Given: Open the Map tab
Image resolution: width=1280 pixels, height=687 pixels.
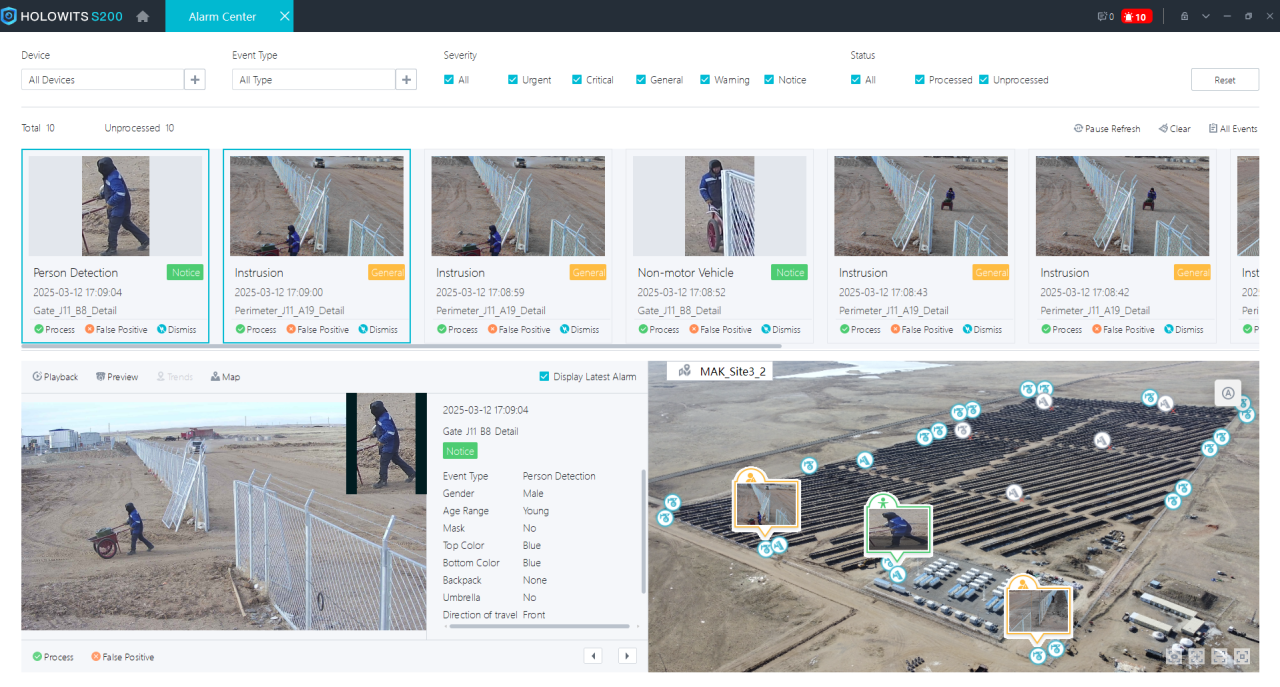Looking at the screenshot, I should click(225, 377).
